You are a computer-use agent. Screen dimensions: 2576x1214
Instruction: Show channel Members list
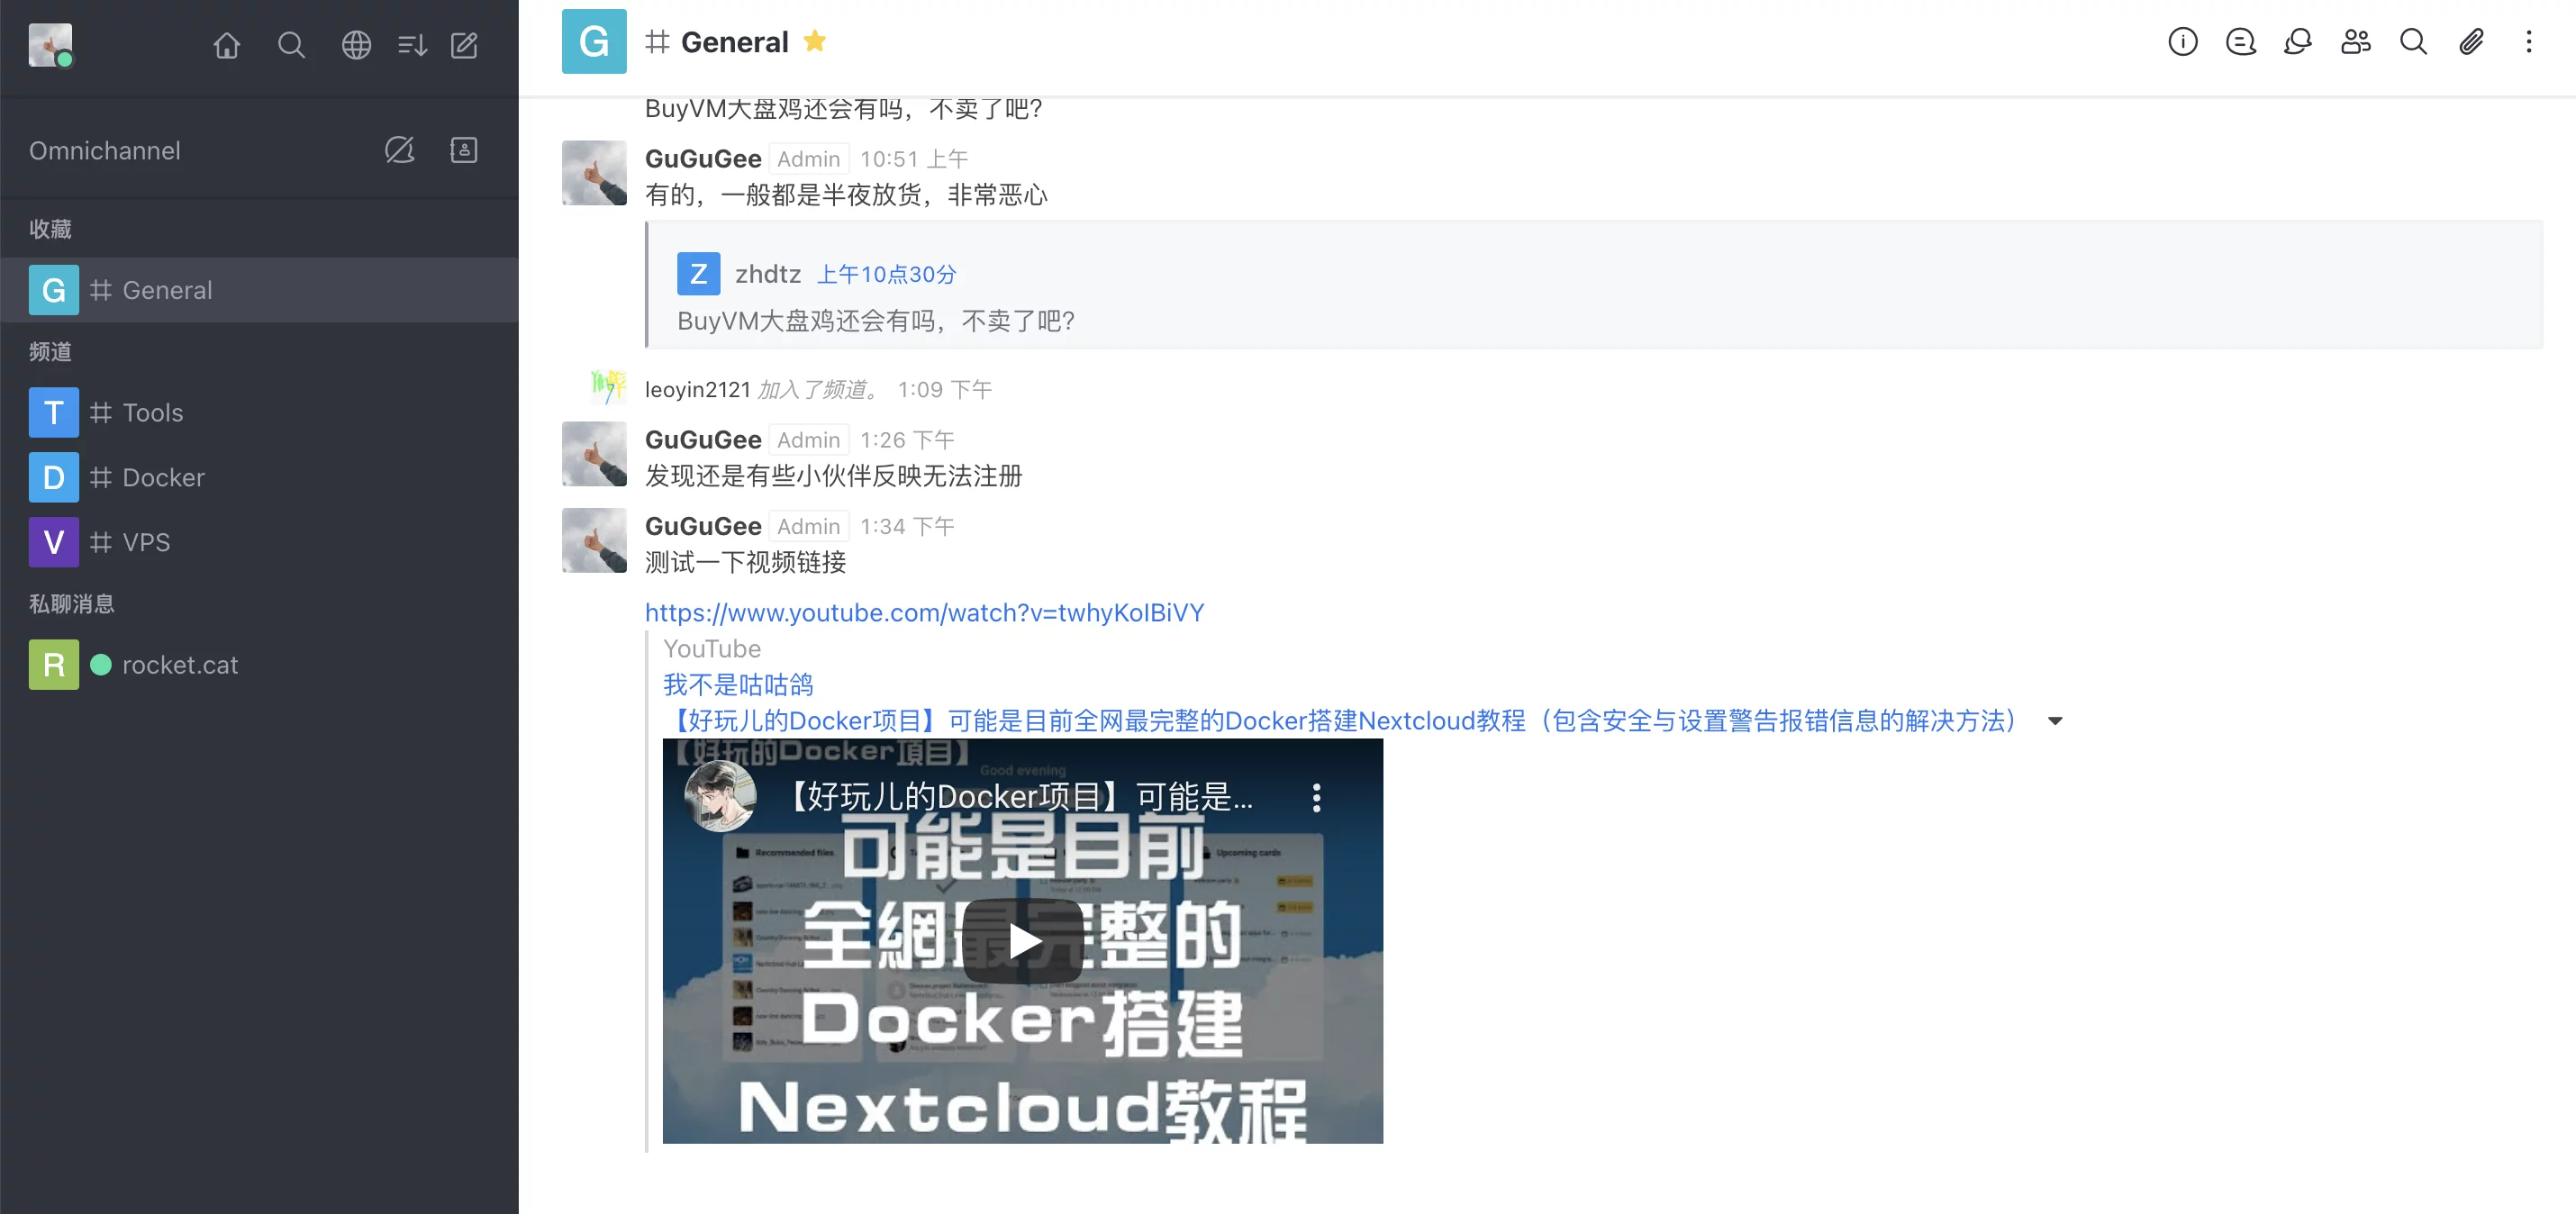point(2356,41)
